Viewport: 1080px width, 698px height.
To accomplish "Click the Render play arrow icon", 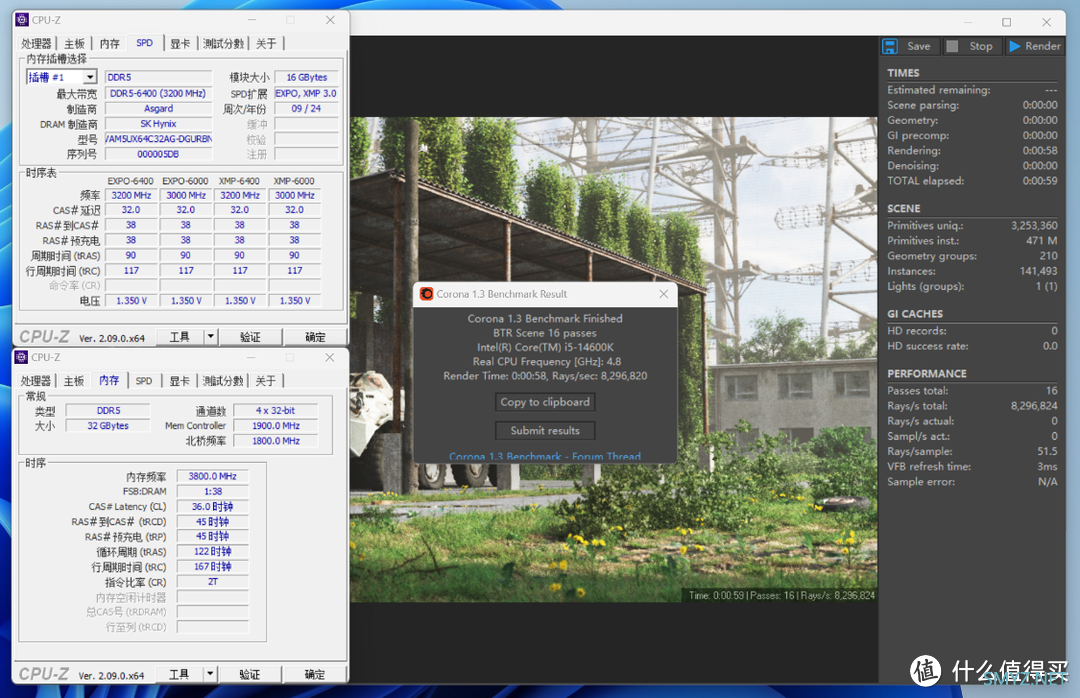I will 1015,46.
